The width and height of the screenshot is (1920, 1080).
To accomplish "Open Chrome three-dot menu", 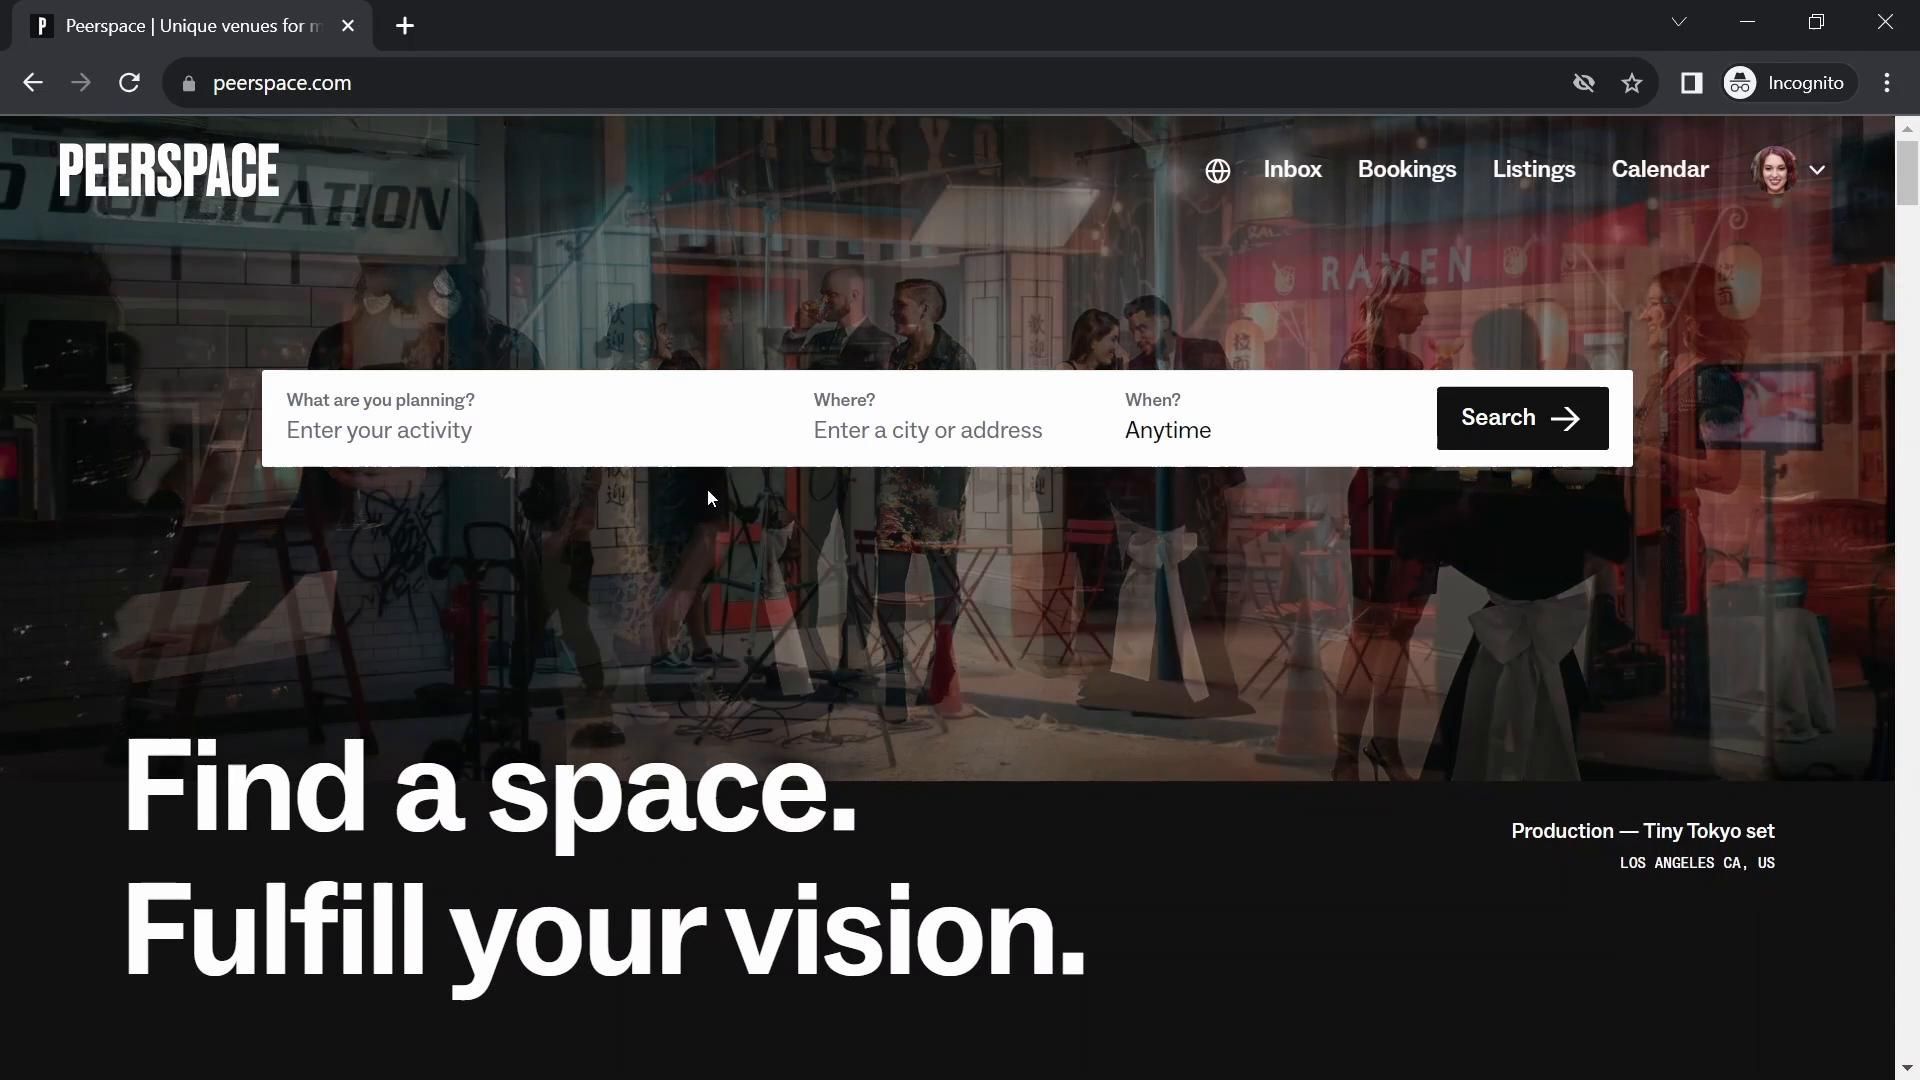I will point(1886,83).
